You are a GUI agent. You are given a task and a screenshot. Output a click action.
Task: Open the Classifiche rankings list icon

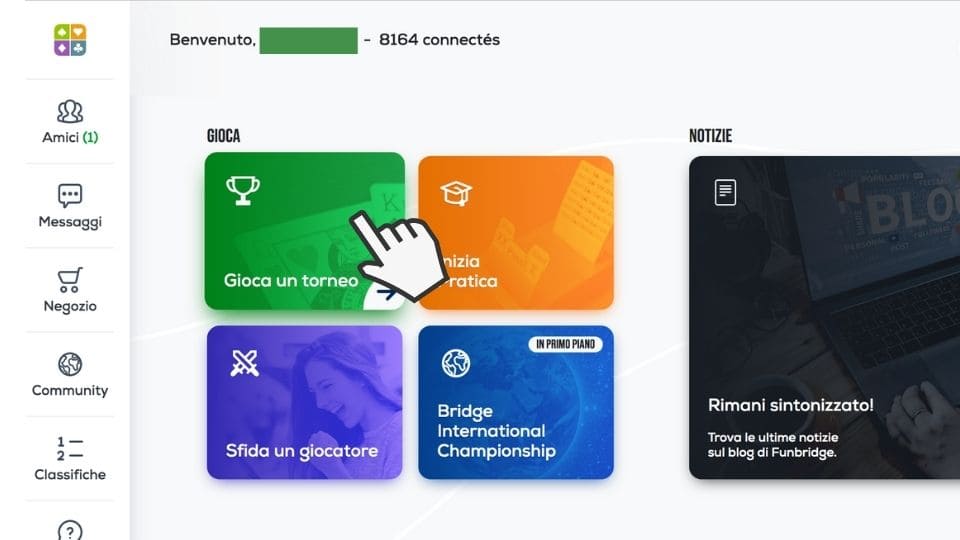[x=70, y=448]
